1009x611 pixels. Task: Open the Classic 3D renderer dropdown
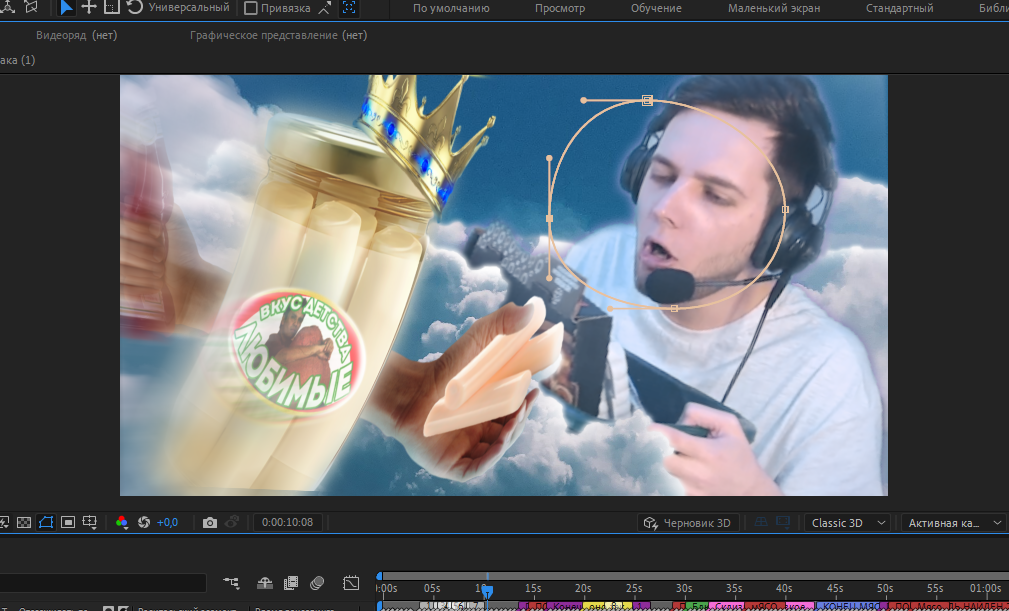click(x=847, y=523)
